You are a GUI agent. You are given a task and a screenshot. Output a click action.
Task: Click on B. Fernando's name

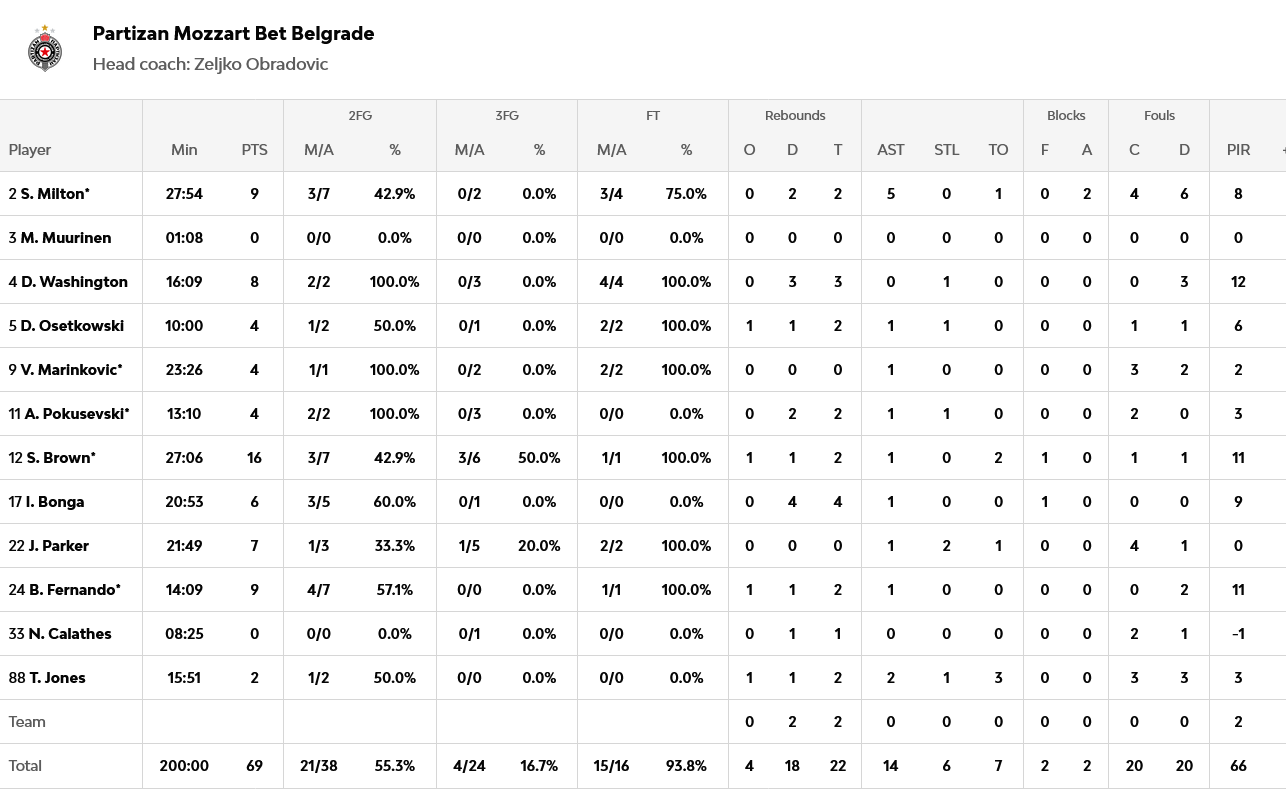coord(74,590)
